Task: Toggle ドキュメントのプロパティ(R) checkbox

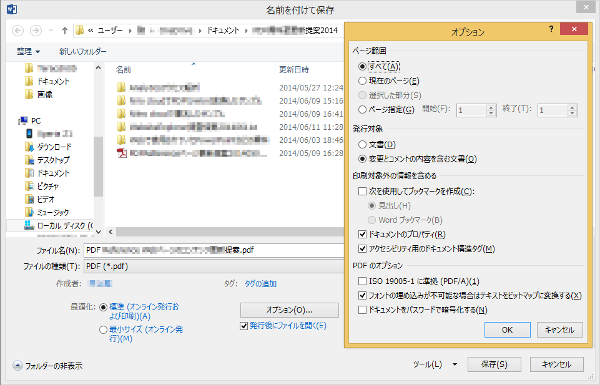Action: [362, 234]
